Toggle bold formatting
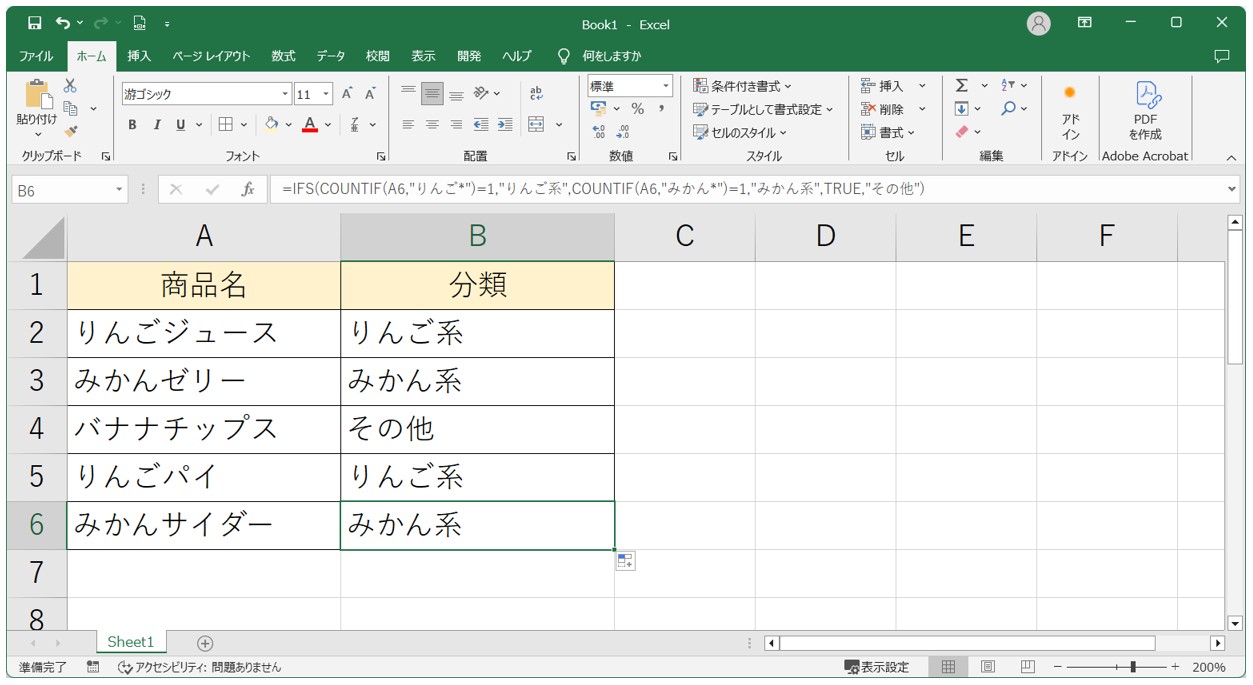 (x=132, y=125)
